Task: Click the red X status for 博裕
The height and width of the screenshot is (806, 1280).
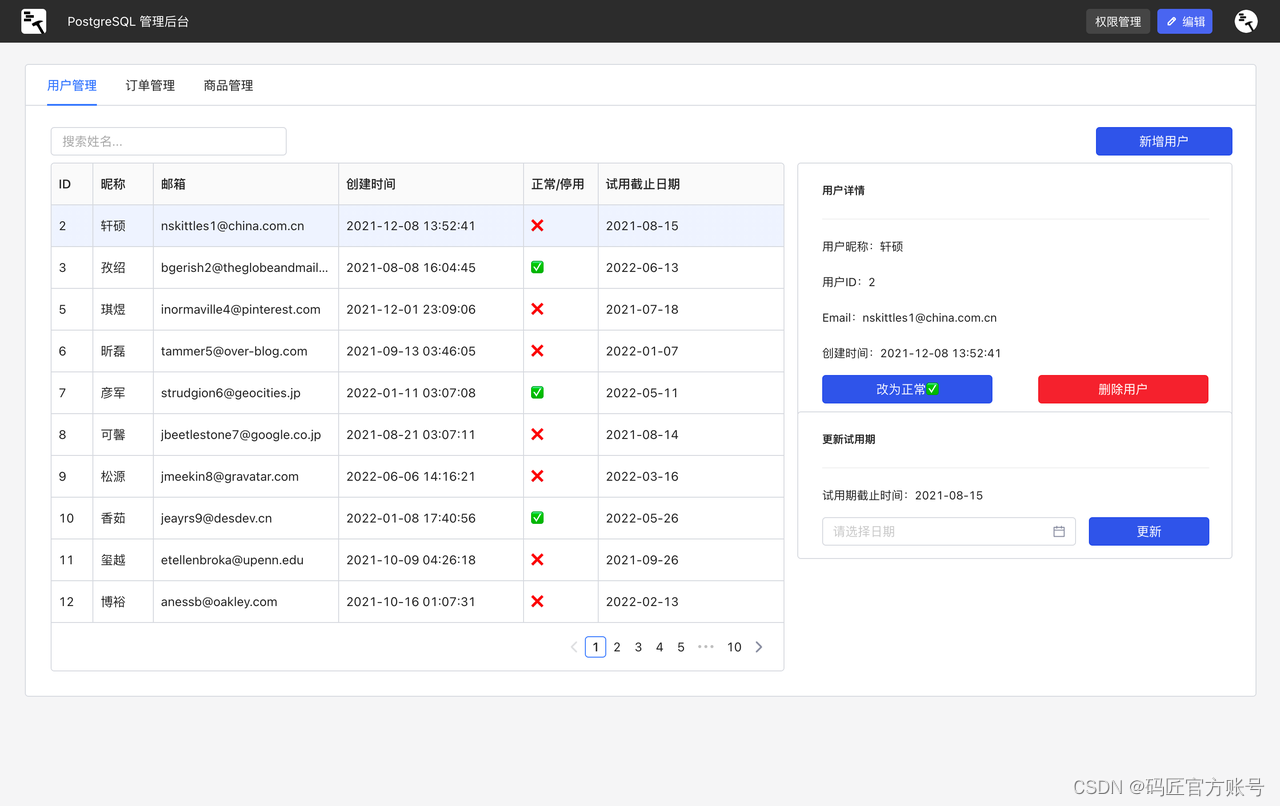Action: pos(537,602)
